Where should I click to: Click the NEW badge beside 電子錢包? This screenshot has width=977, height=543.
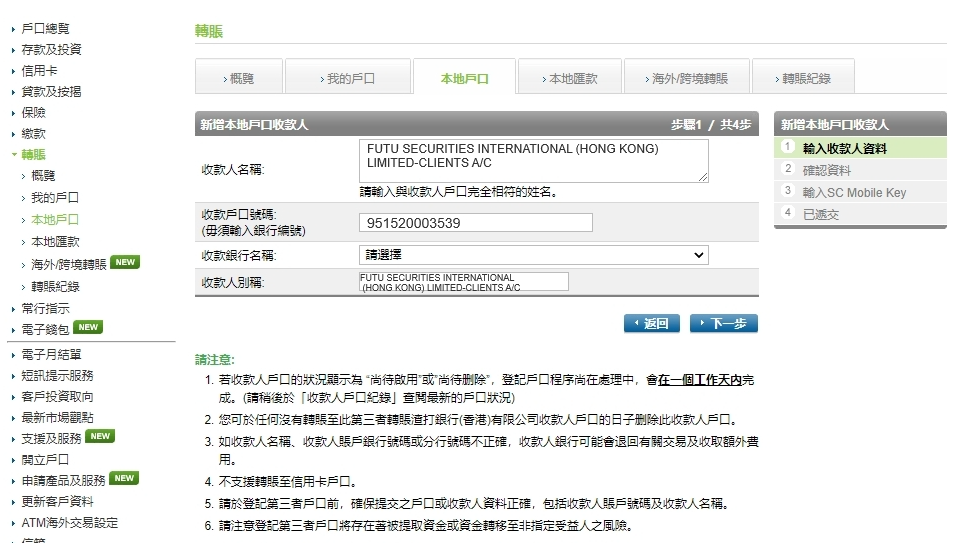(x=88, y=327)
